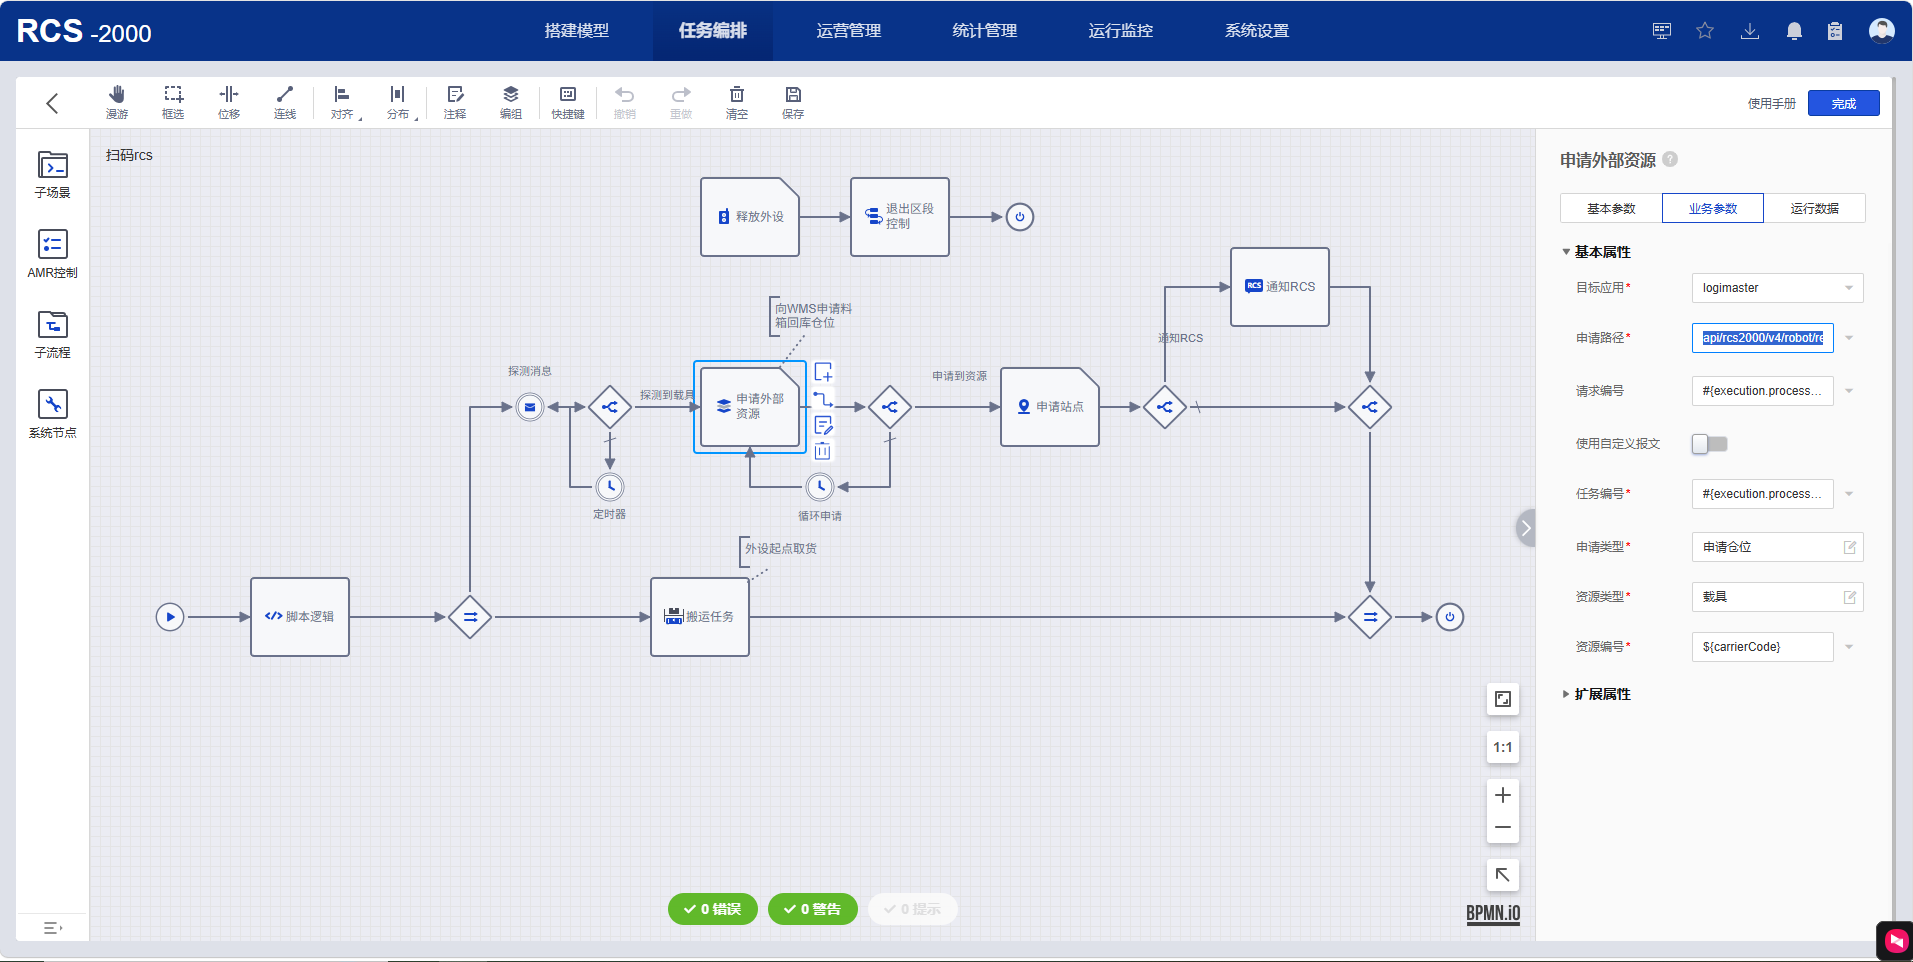Click the 0 错误 status badge
Screen dimensions: 1913x962
coord(713,909)
